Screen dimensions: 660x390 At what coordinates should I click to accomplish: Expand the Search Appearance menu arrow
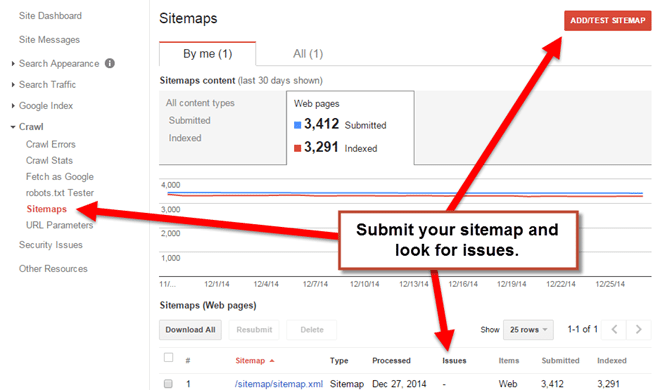(x=13, y=64)
